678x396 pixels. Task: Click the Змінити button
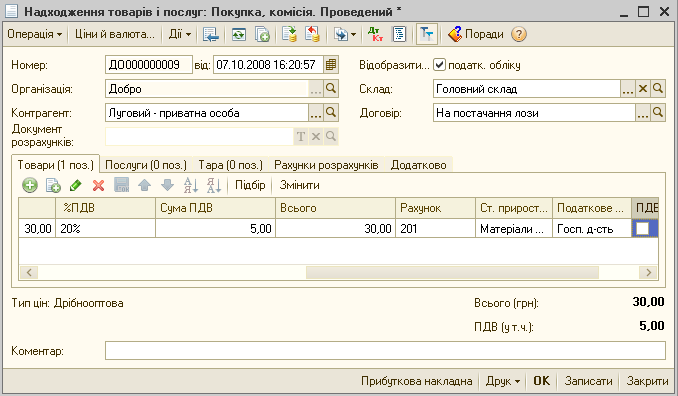point(299,185)
